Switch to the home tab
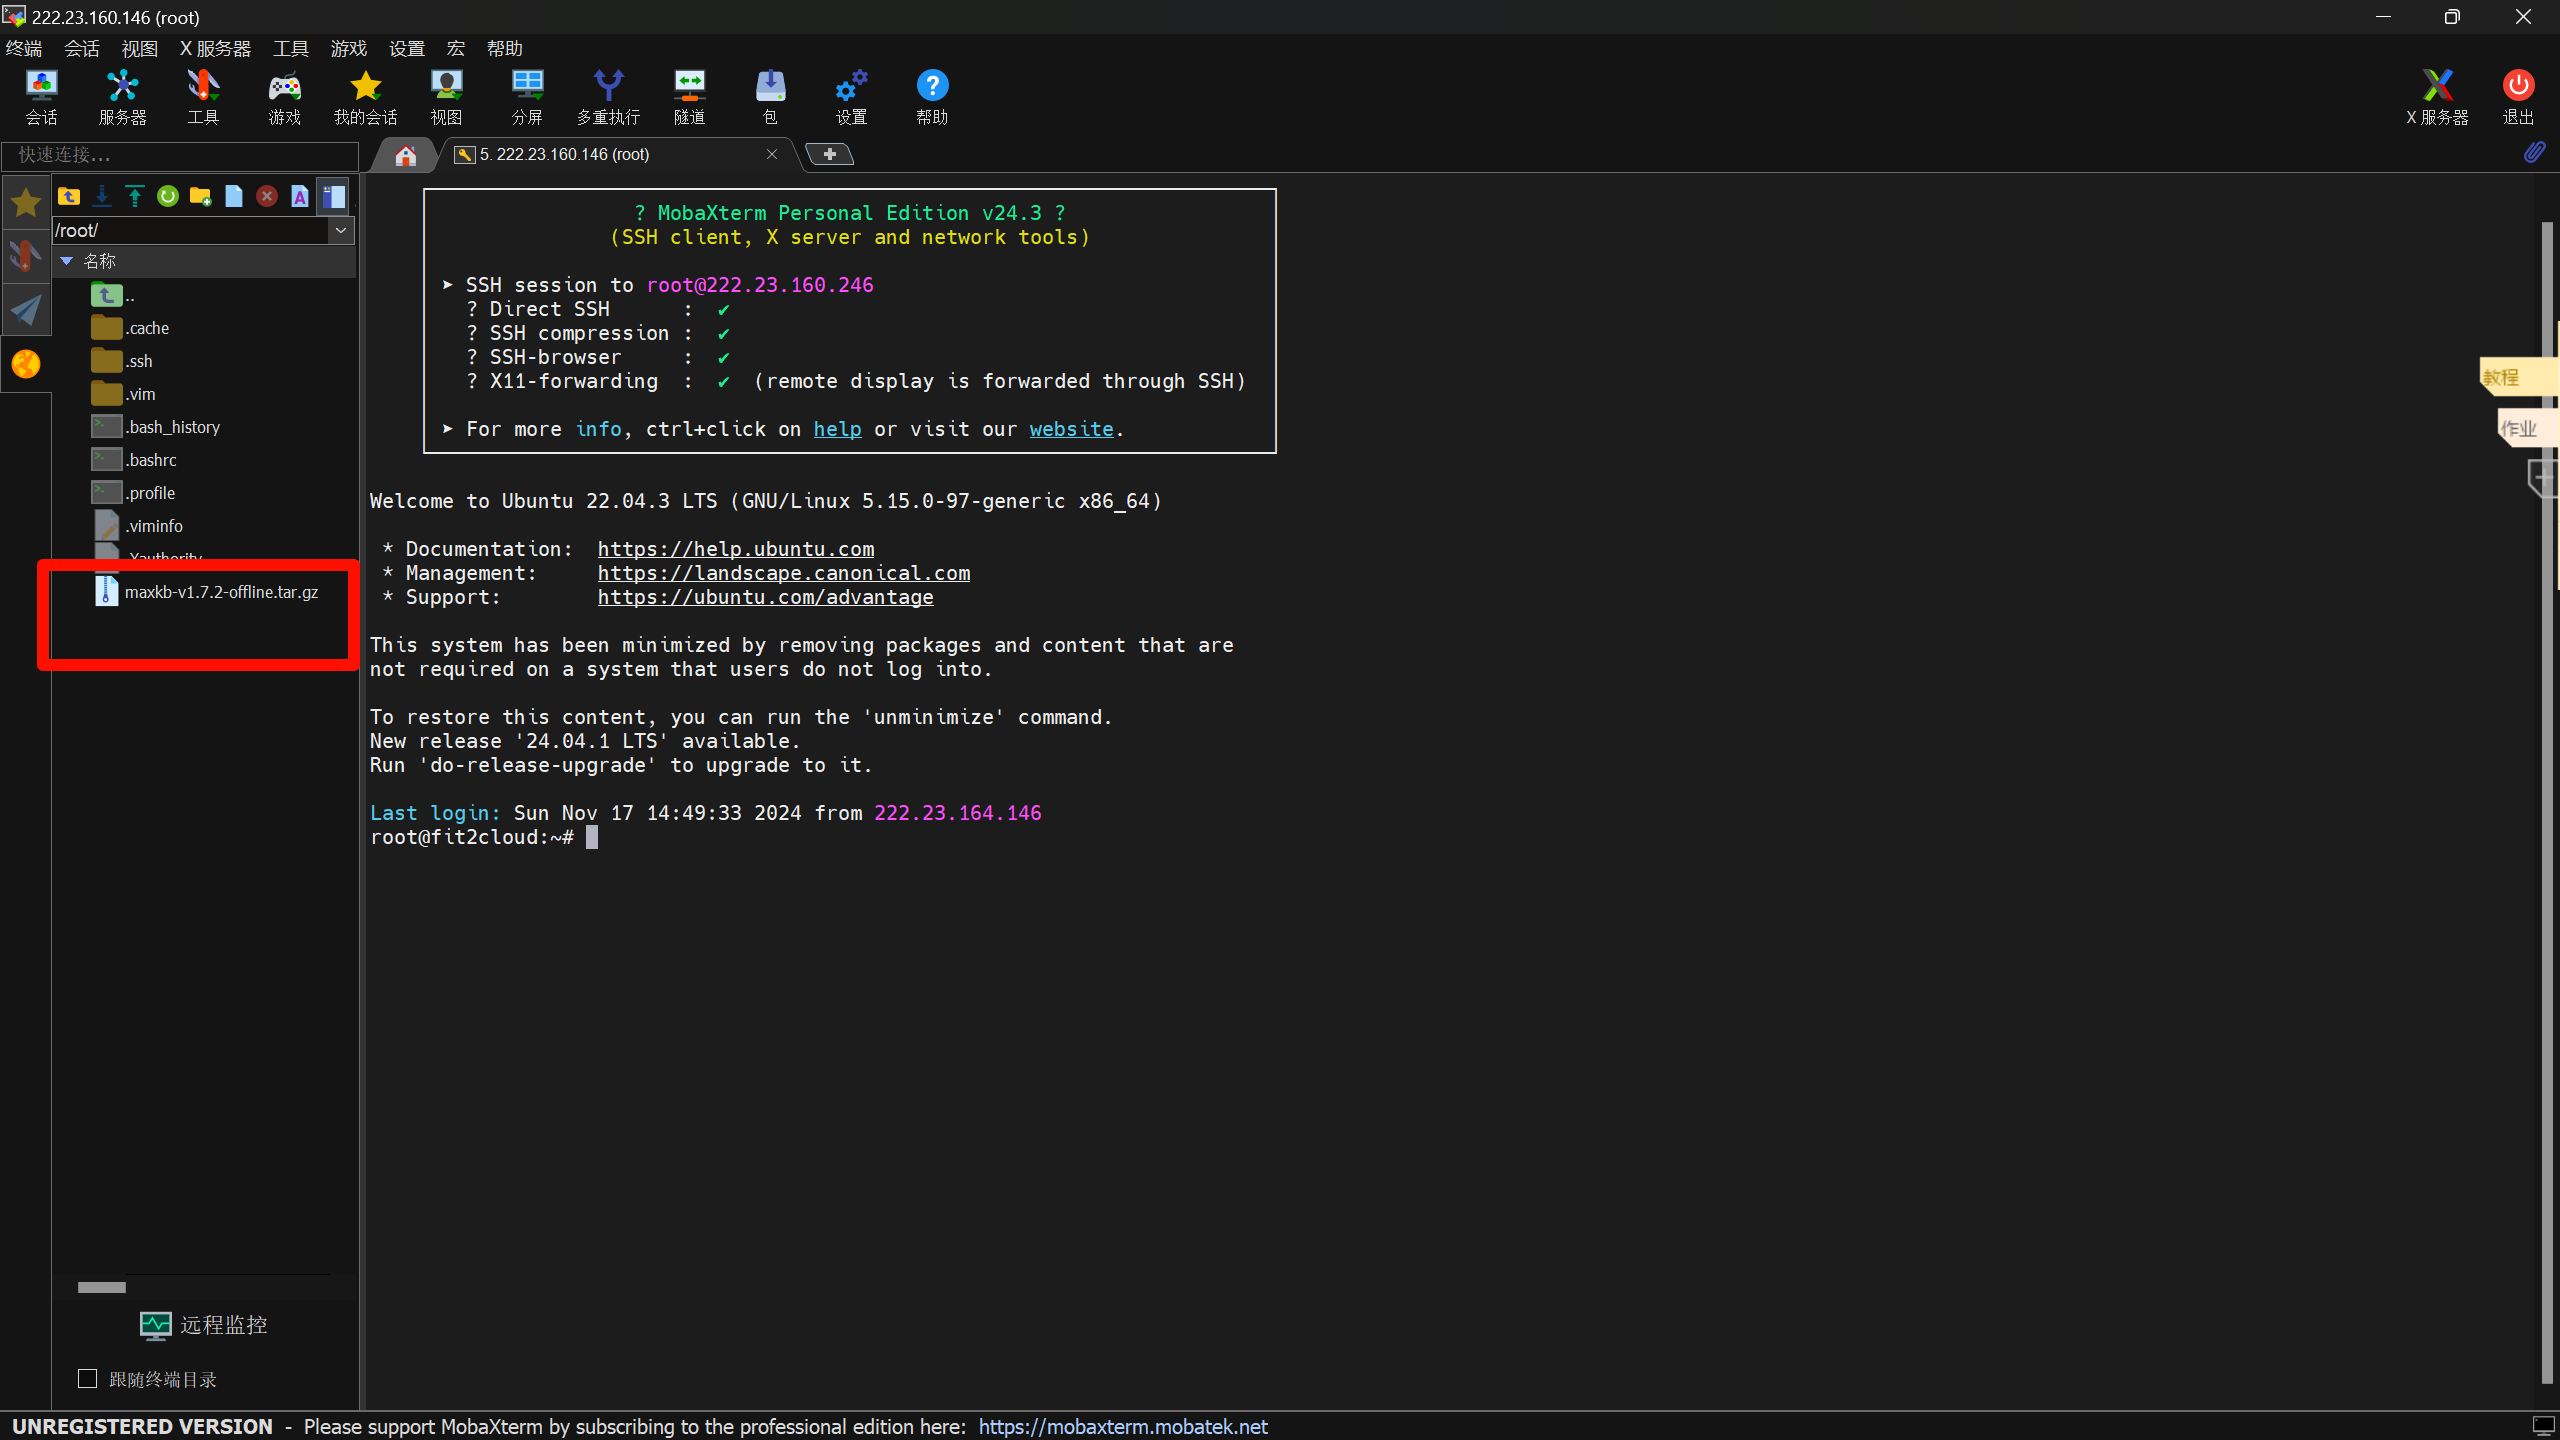Viewport: 2560px width, 1440px height. 405,155
